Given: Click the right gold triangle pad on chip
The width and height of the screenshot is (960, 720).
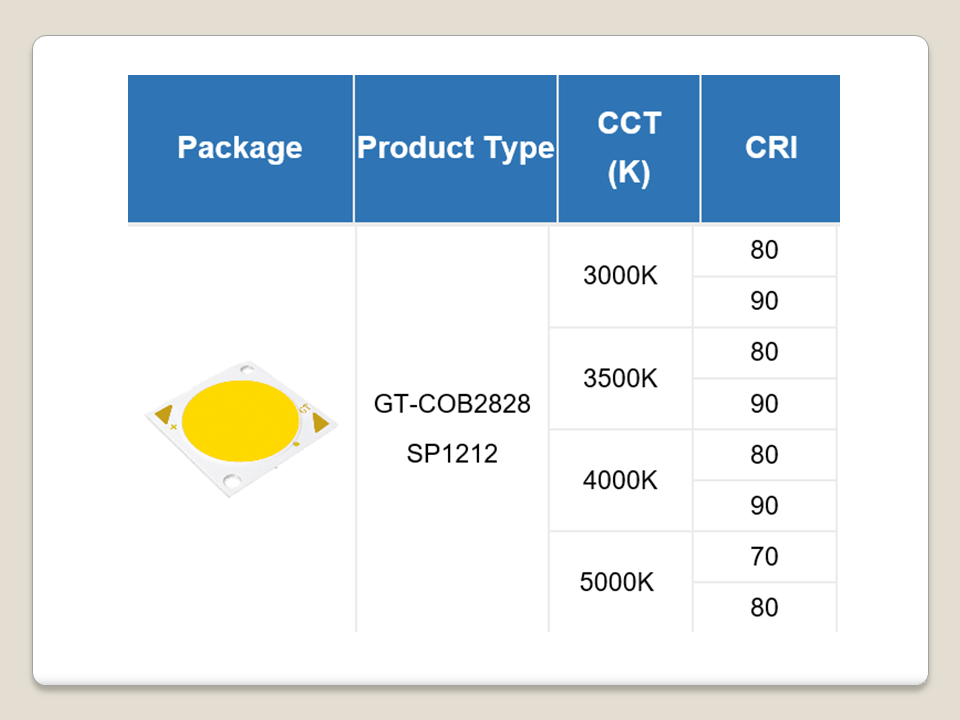Looking at the screenshot, I should pos(320,423).
